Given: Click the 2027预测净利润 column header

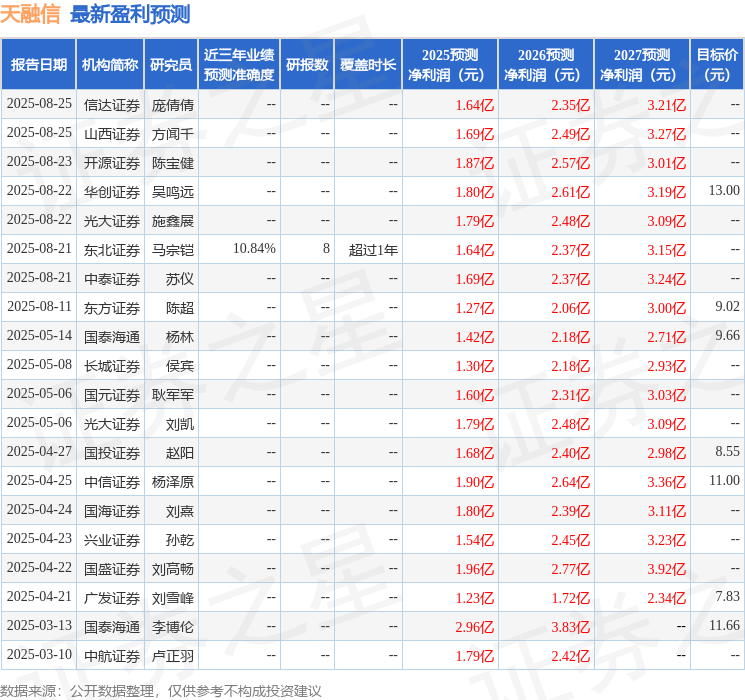Looking at the screenshot, I should click(x=642, y=65).
